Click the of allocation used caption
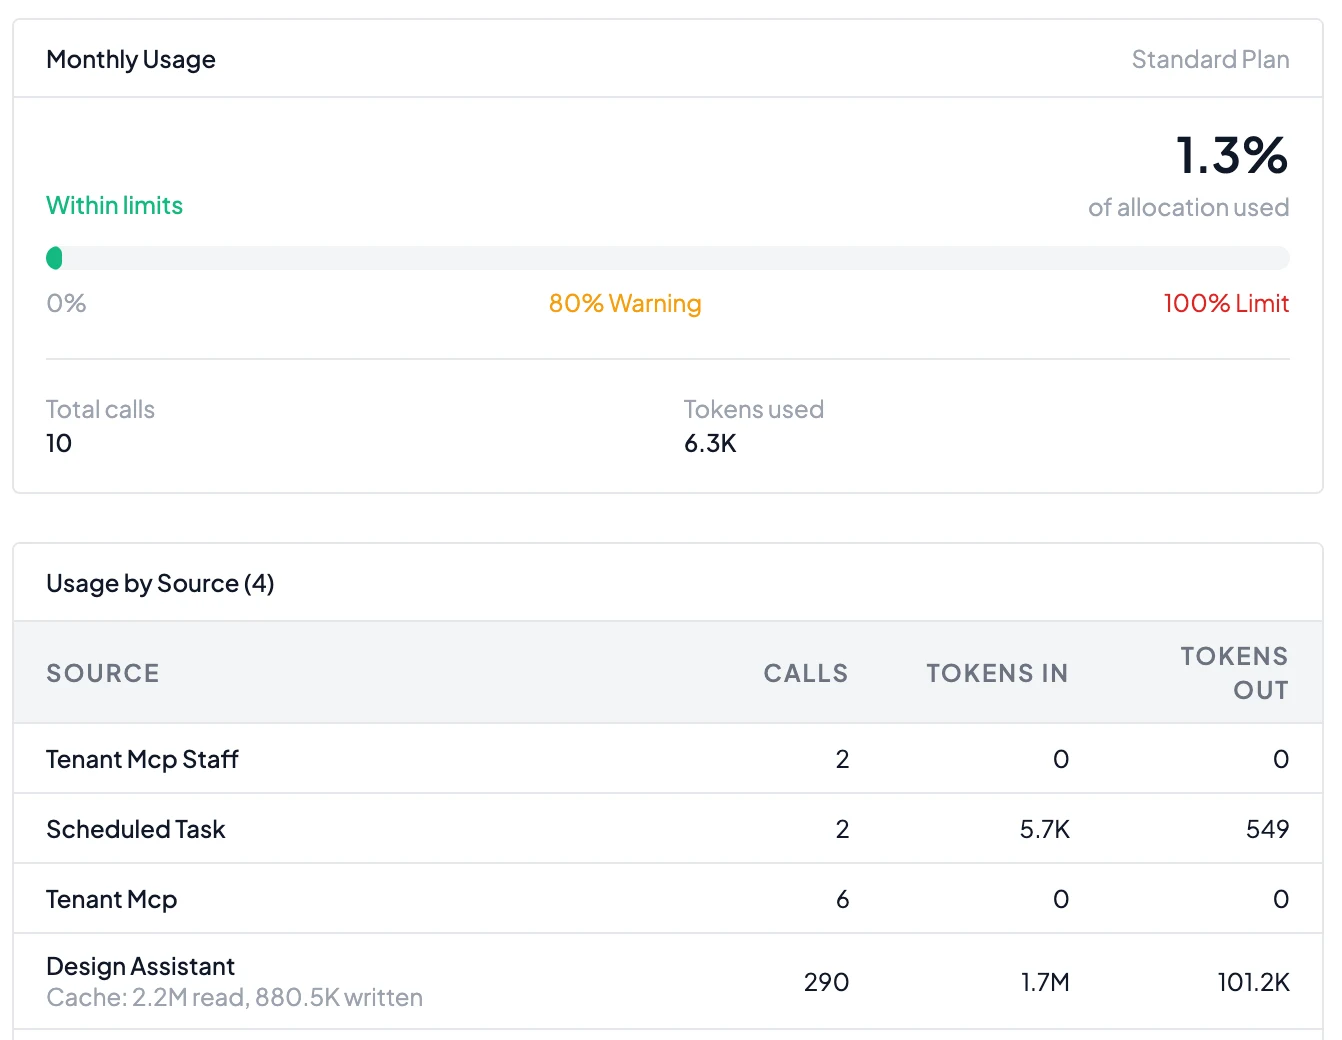This screenshot has width=1342, height=1040. [x=1189, y=207]
